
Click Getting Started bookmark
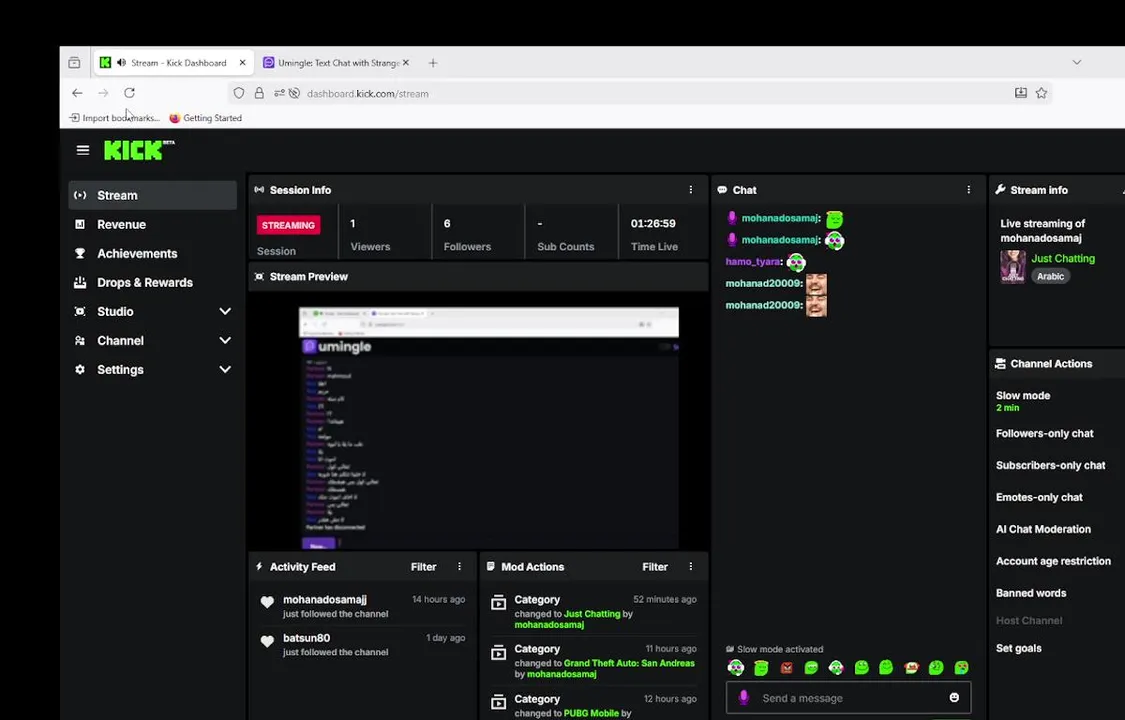coord(205,118)
